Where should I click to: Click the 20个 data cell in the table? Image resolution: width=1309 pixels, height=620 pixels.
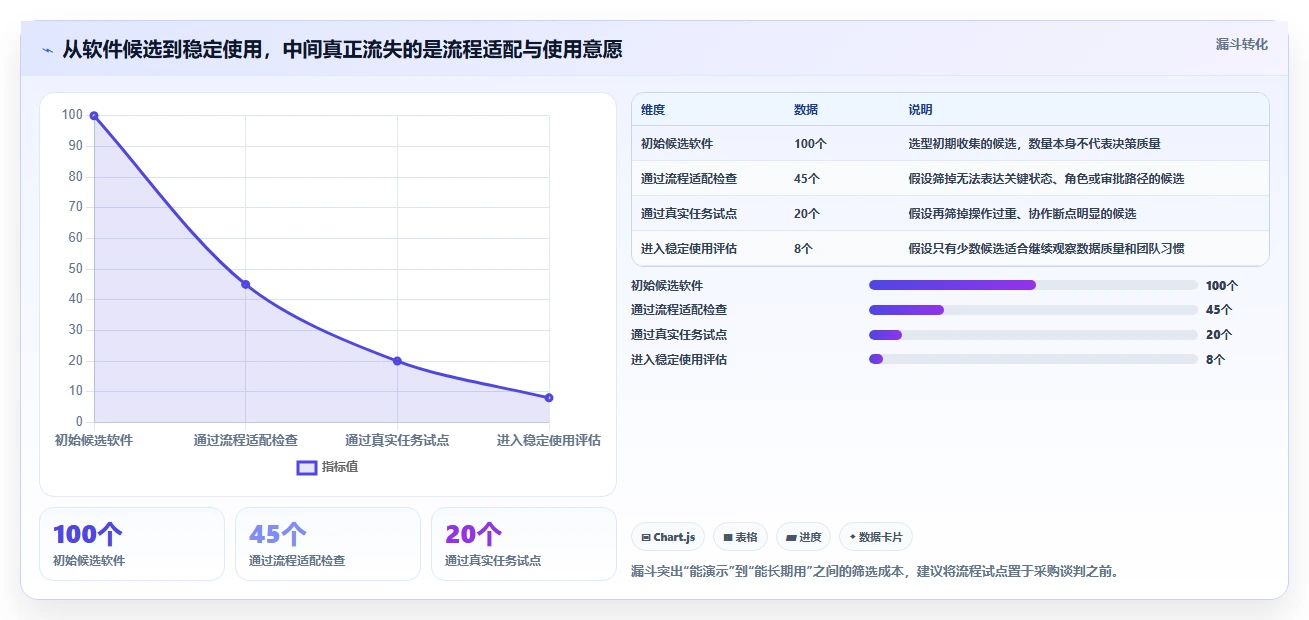[x=807, y=214]
